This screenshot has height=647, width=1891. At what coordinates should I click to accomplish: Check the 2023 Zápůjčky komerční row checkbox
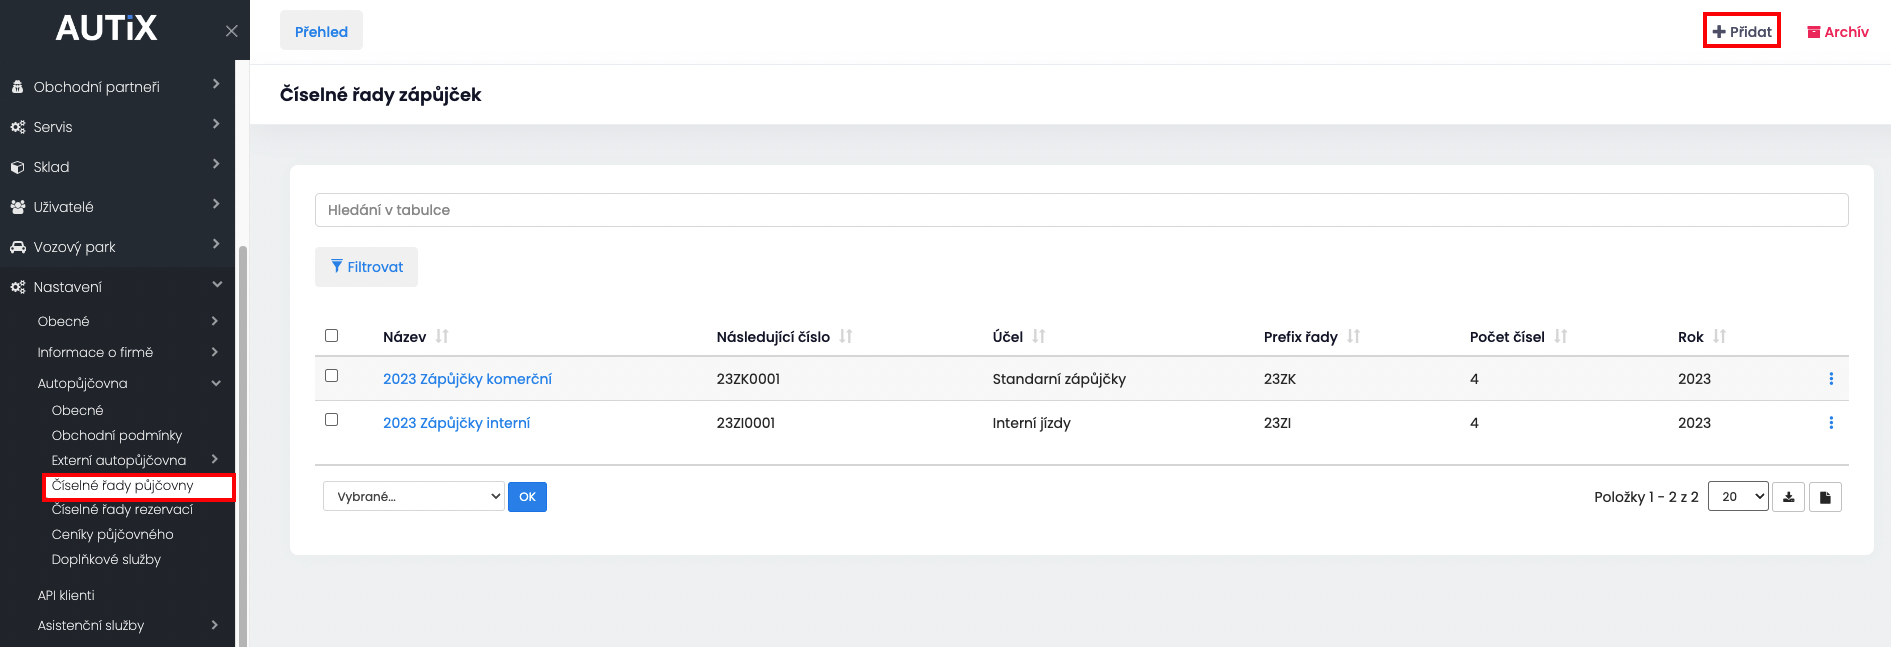point(332,376)
